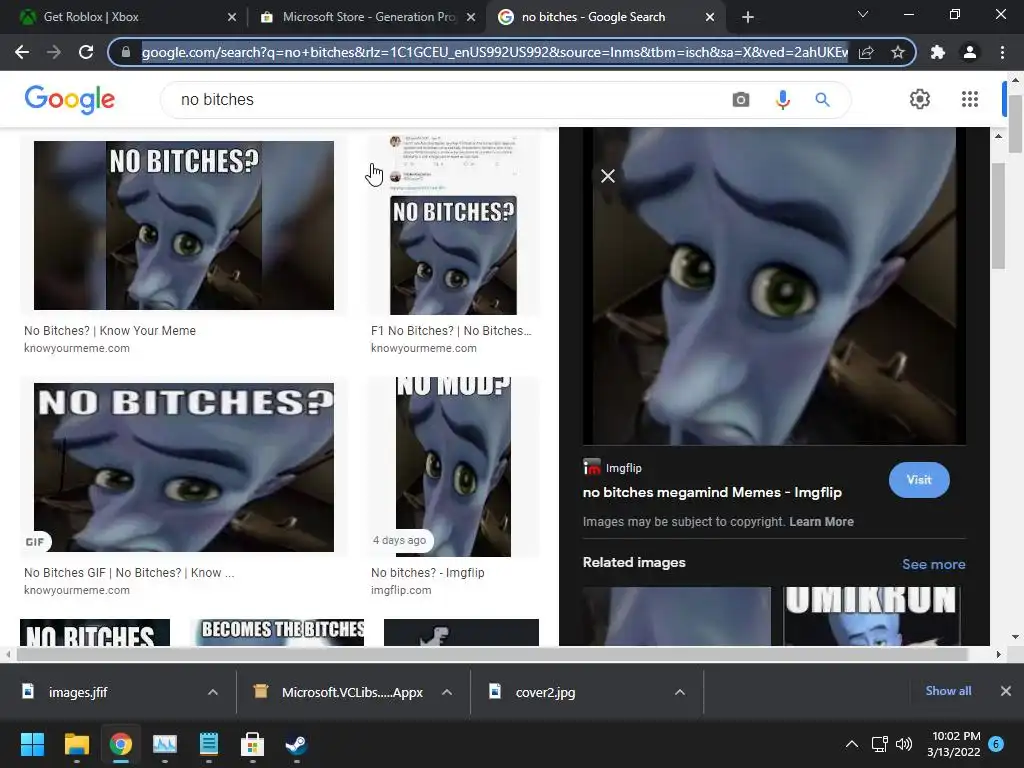Share this page from the address bar

click(x=866, y=52)
